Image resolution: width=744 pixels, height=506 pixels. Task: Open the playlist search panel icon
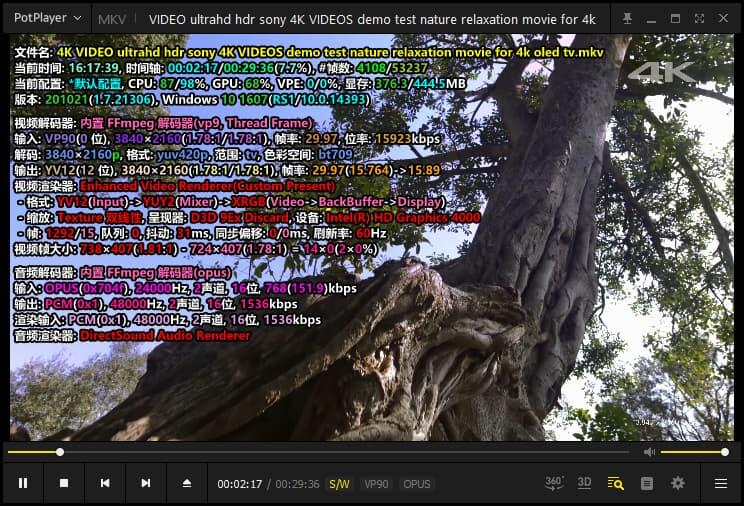[x=616, y=484]
